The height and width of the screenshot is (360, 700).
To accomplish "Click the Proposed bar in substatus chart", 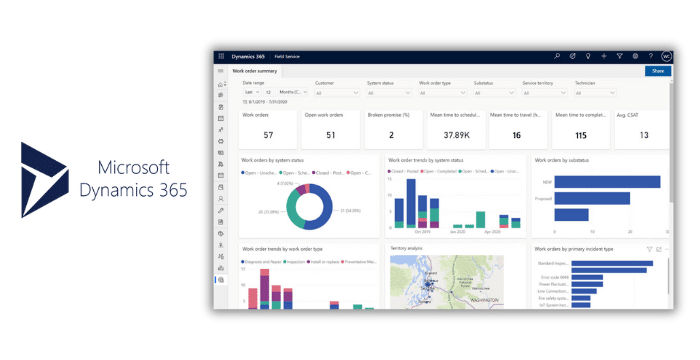I will pyautogui.click(x=592, y=198).
